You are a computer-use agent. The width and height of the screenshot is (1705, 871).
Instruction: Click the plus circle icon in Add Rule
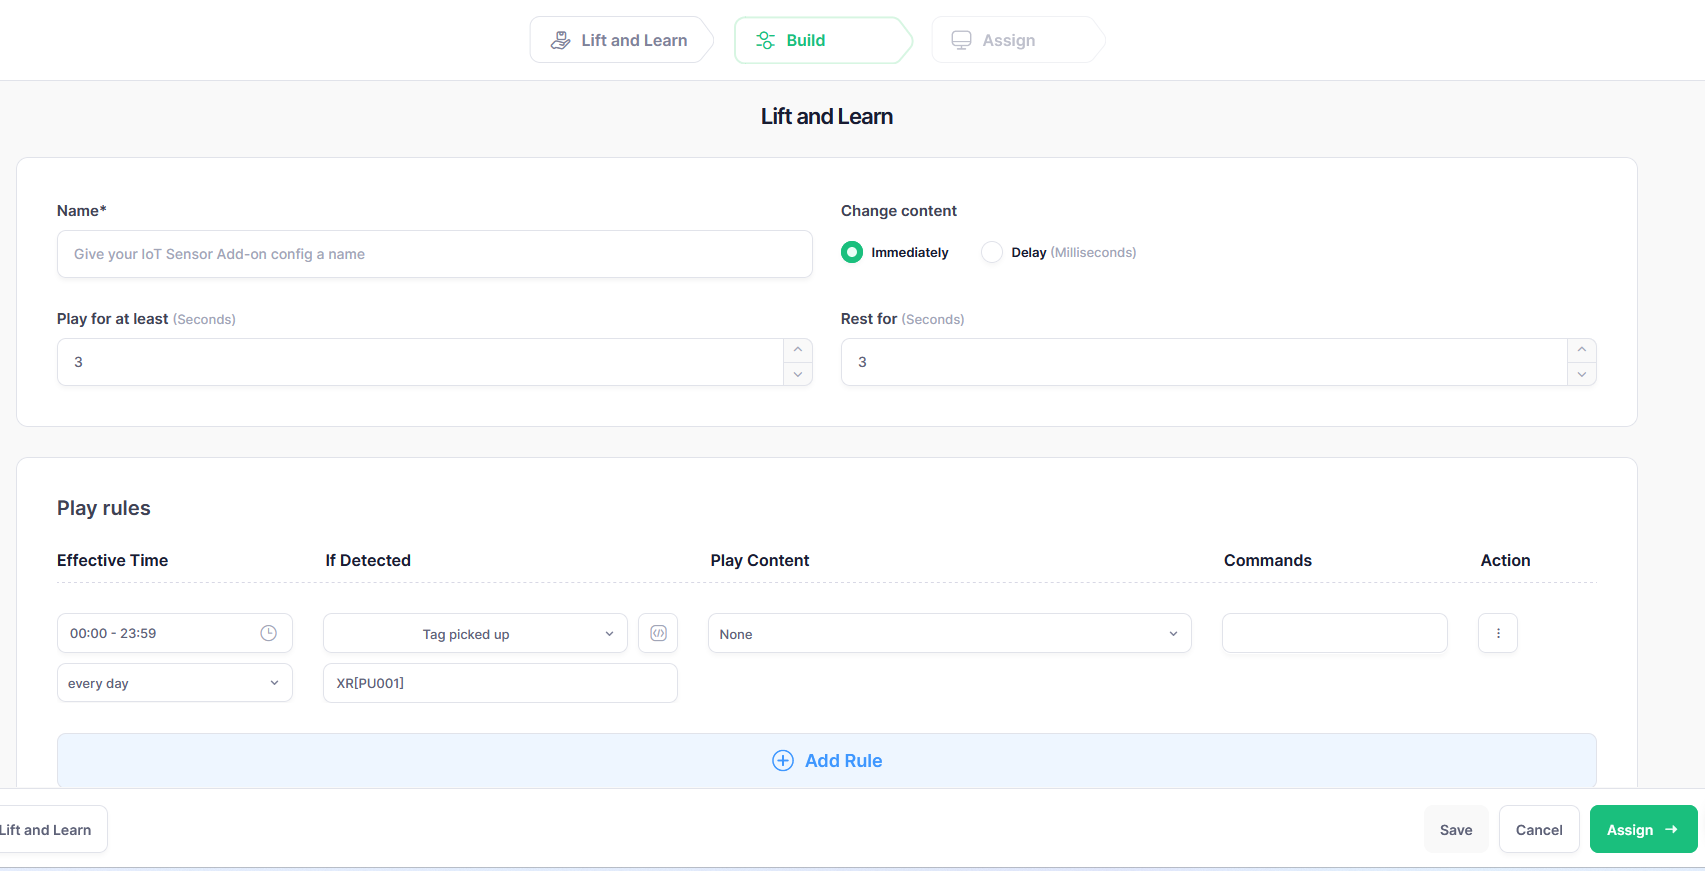783,761
